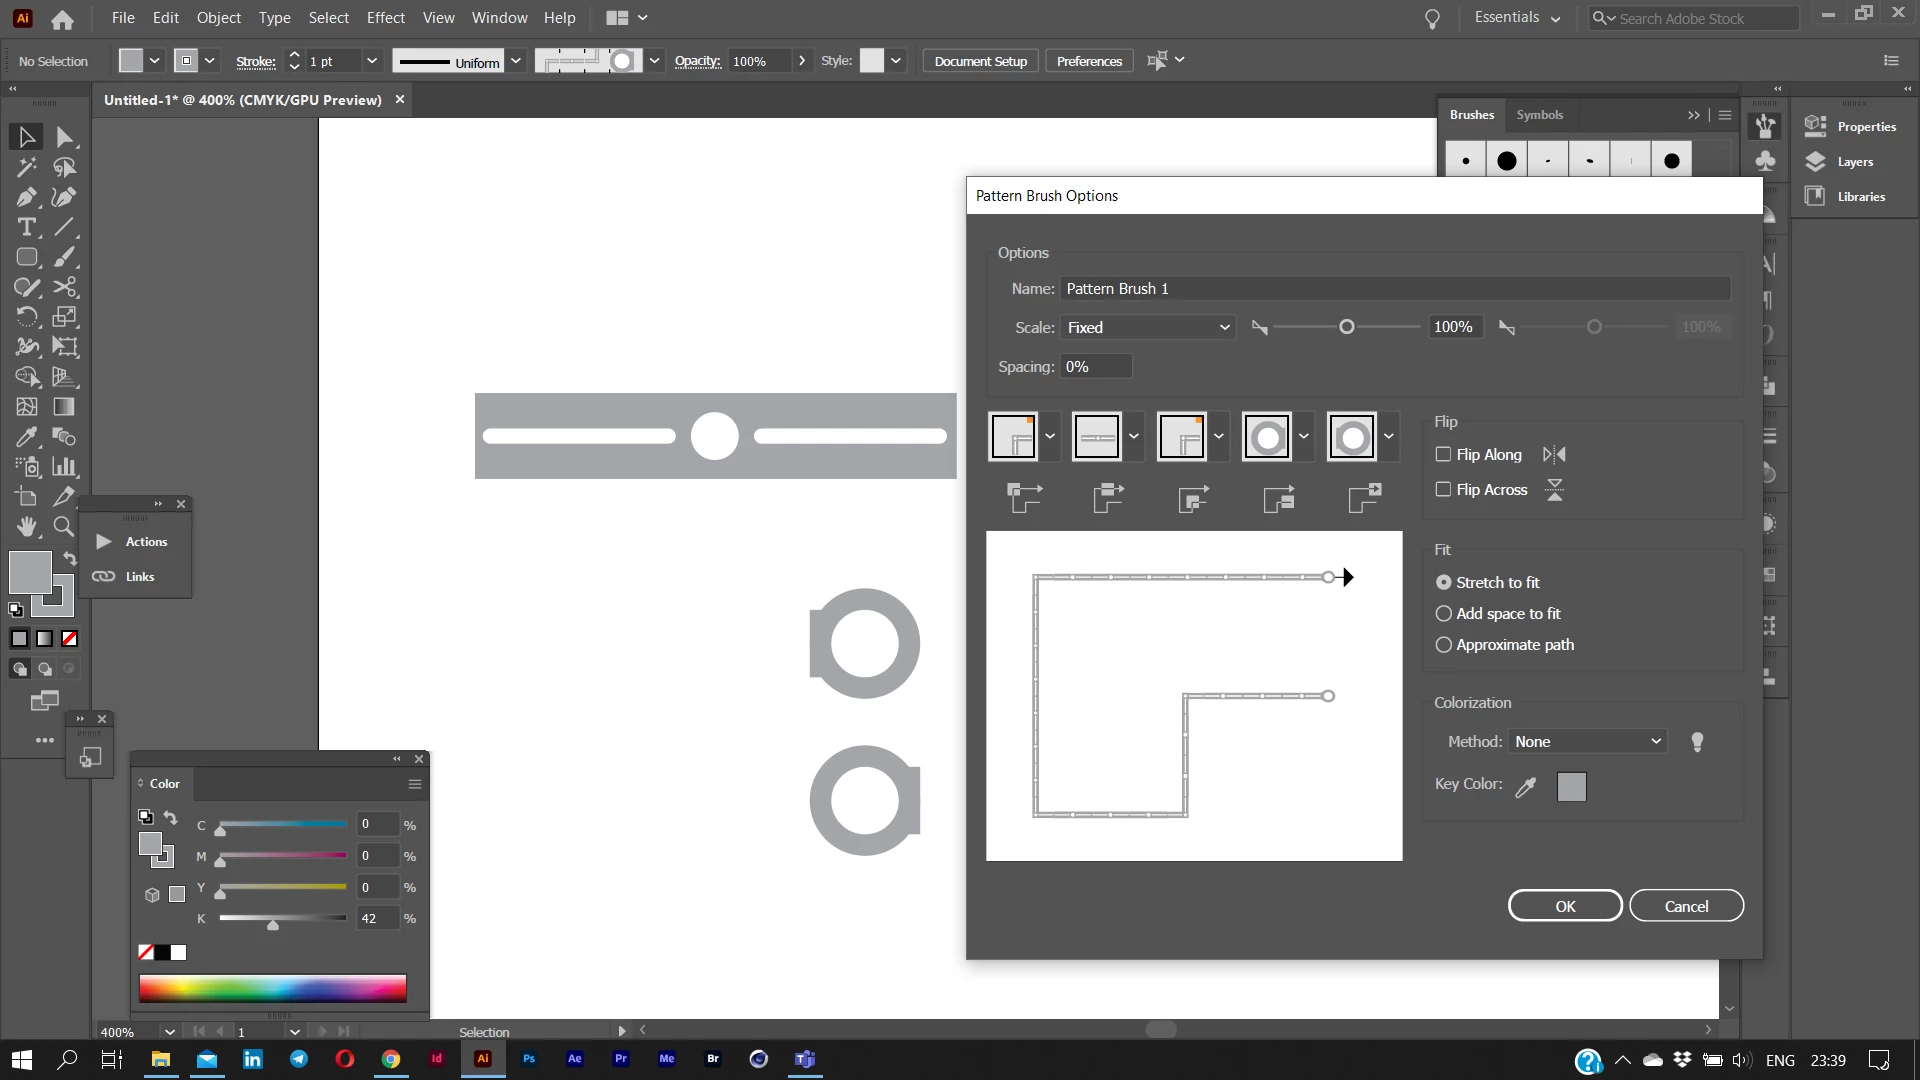The image size is (1920, 1080).
Task: Click the Document Setup button
Action: pos(980,61)
